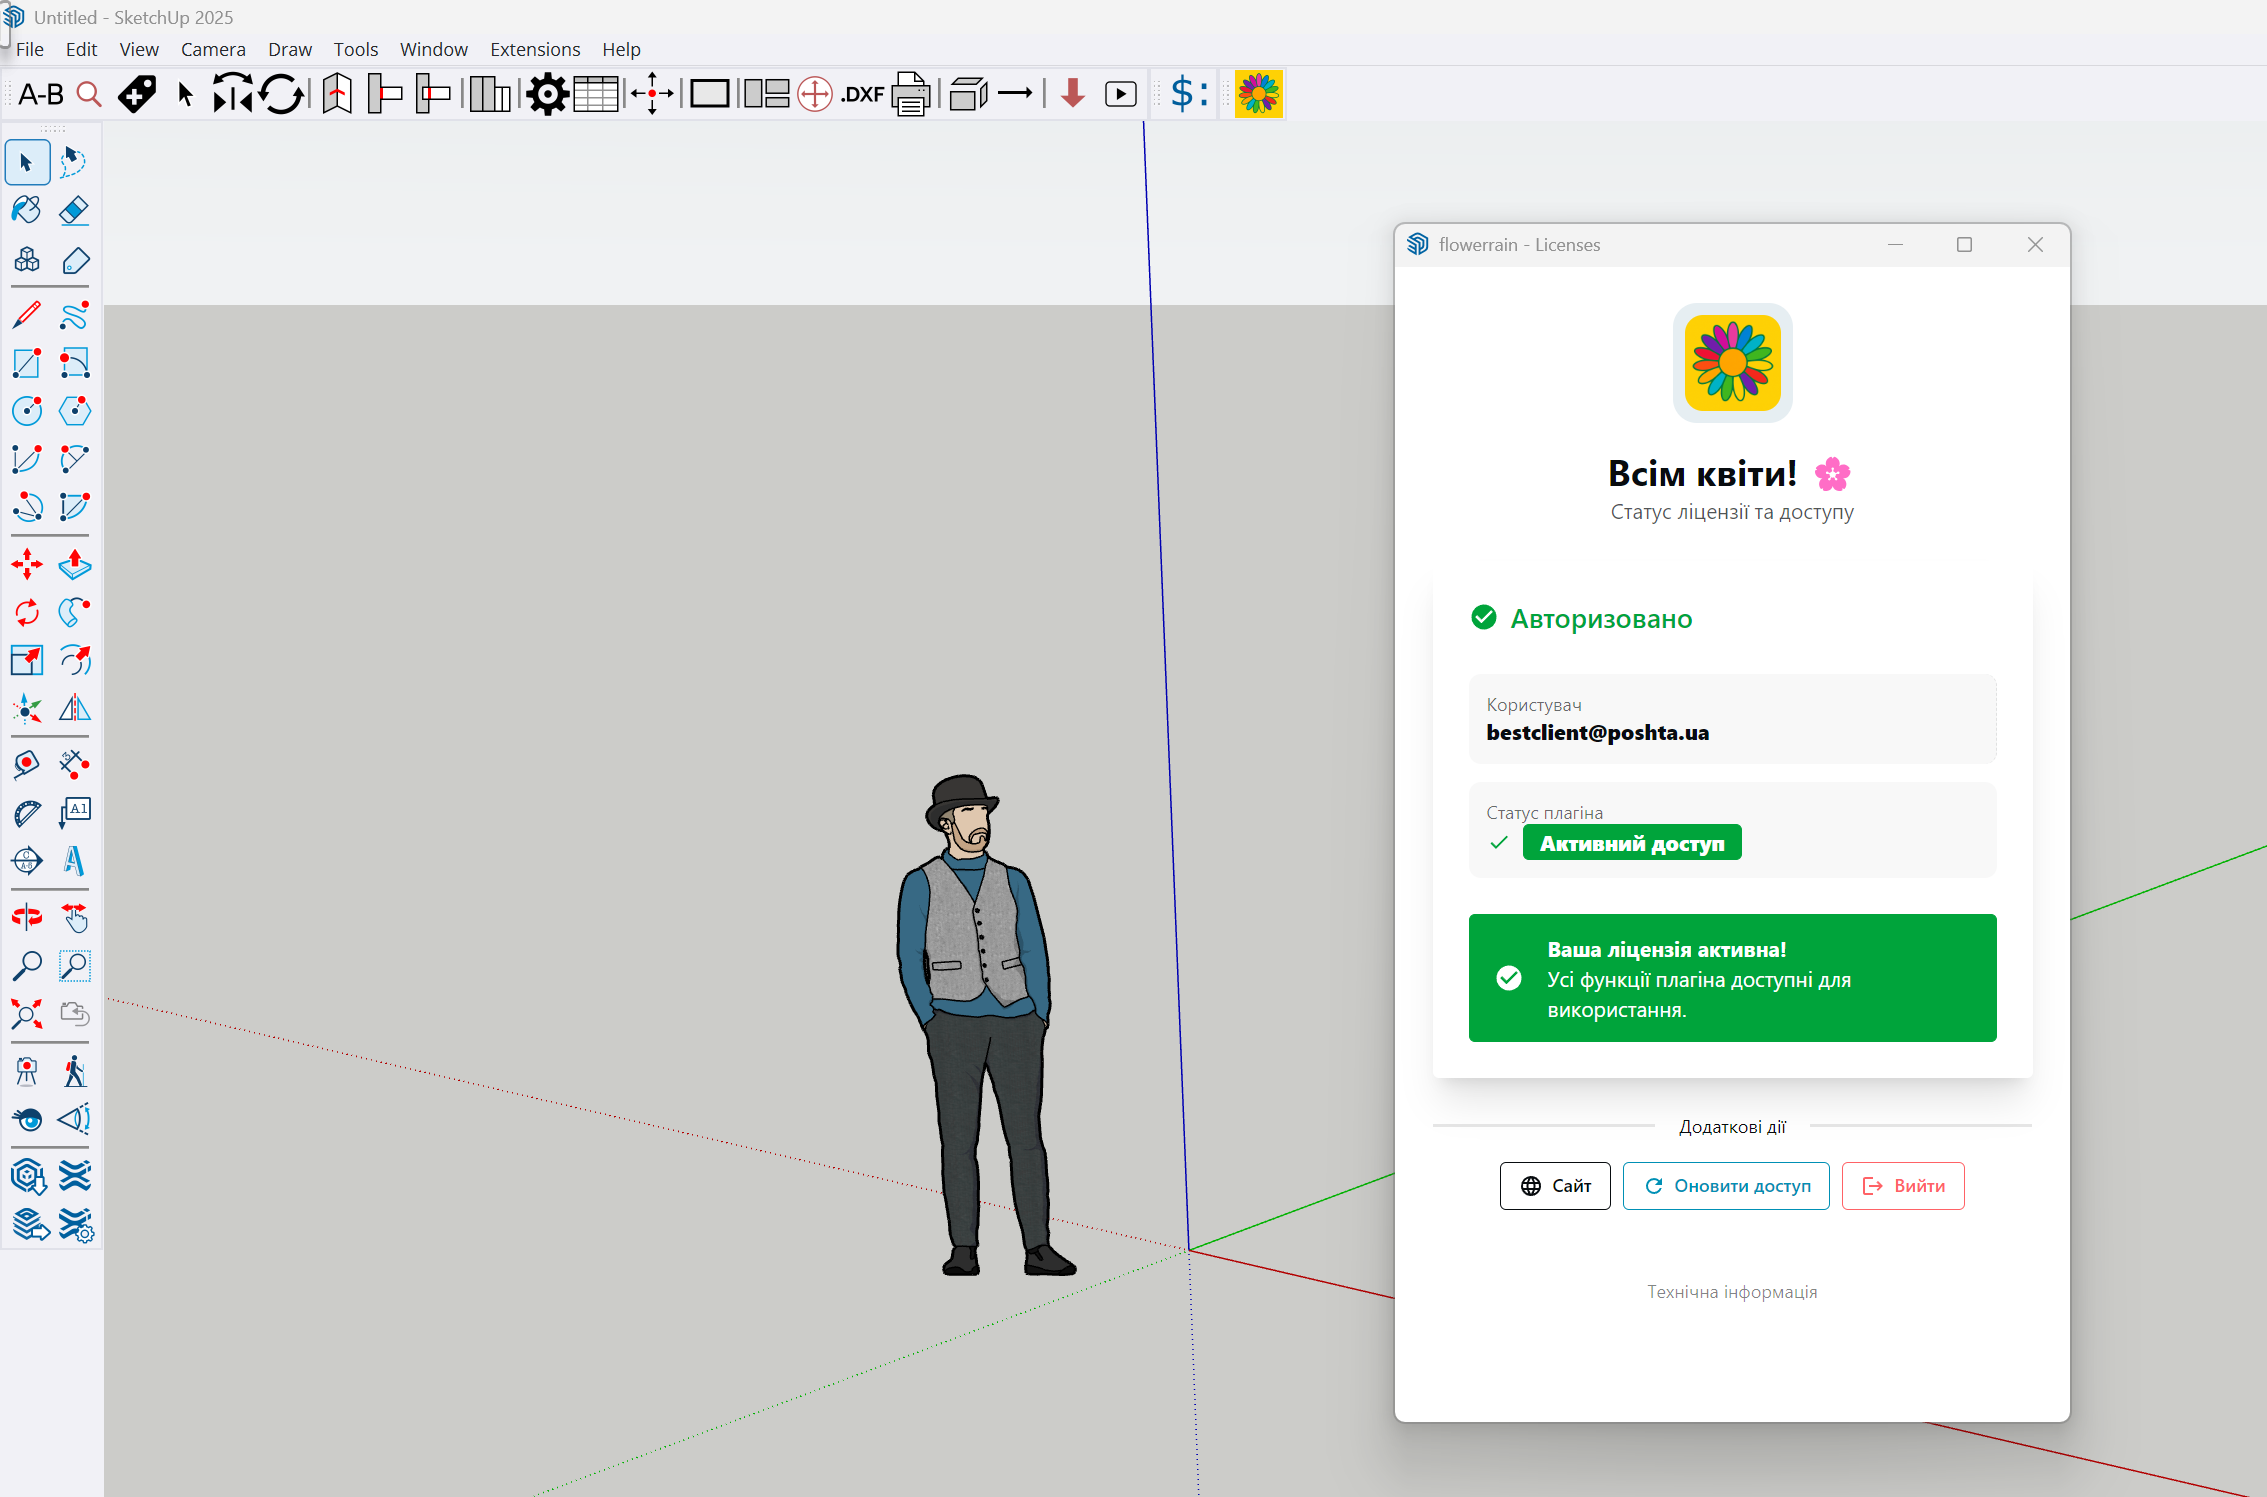
Task: Click Оновити доступ button
Action: pos(1725,1186)
